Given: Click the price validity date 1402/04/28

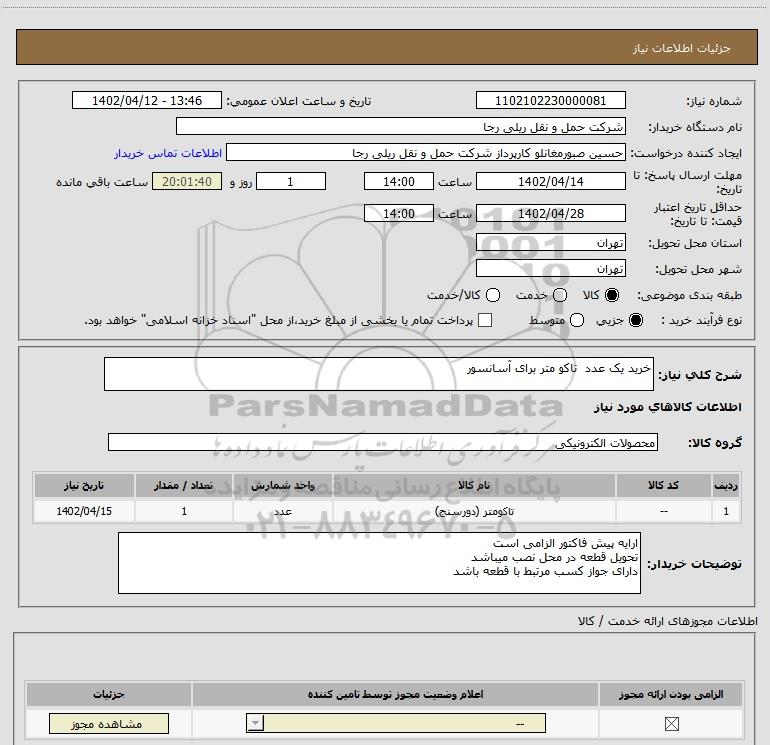Looking at the screenshot, I should 550,213.
